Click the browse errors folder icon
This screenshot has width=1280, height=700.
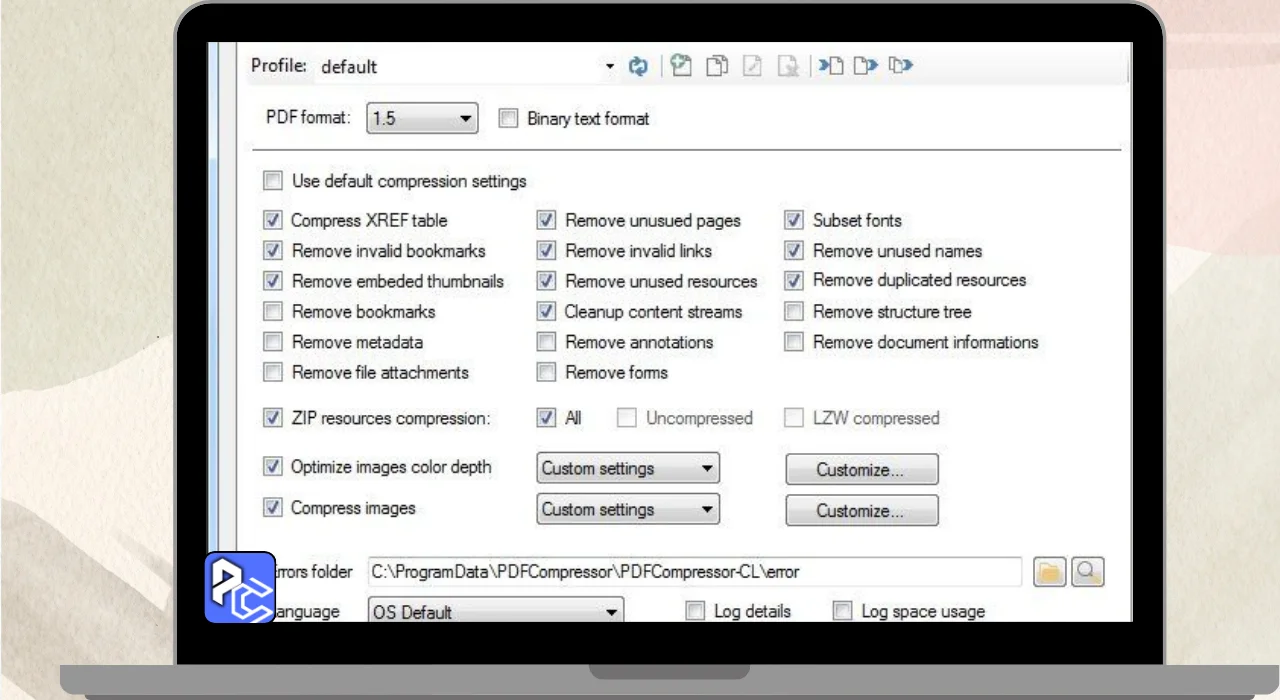(1049, 572)
